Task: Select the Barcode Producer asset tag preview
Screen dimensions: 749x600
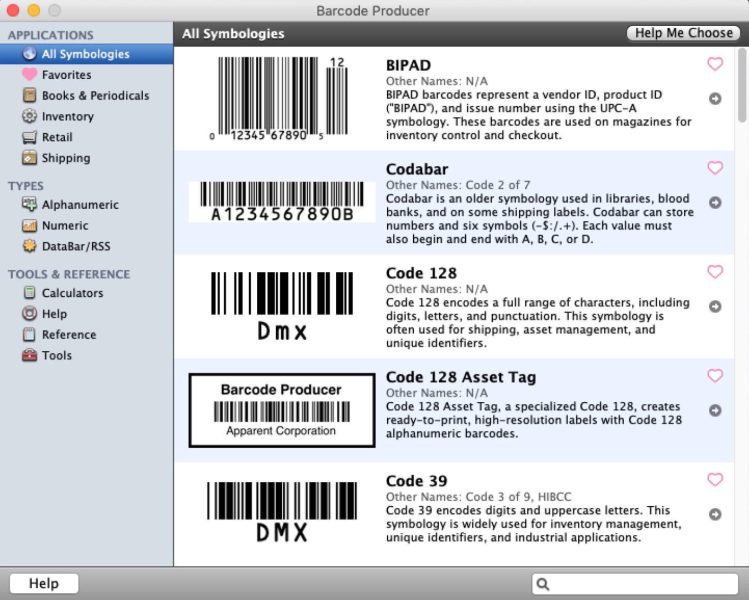Action: coord(282,410)
